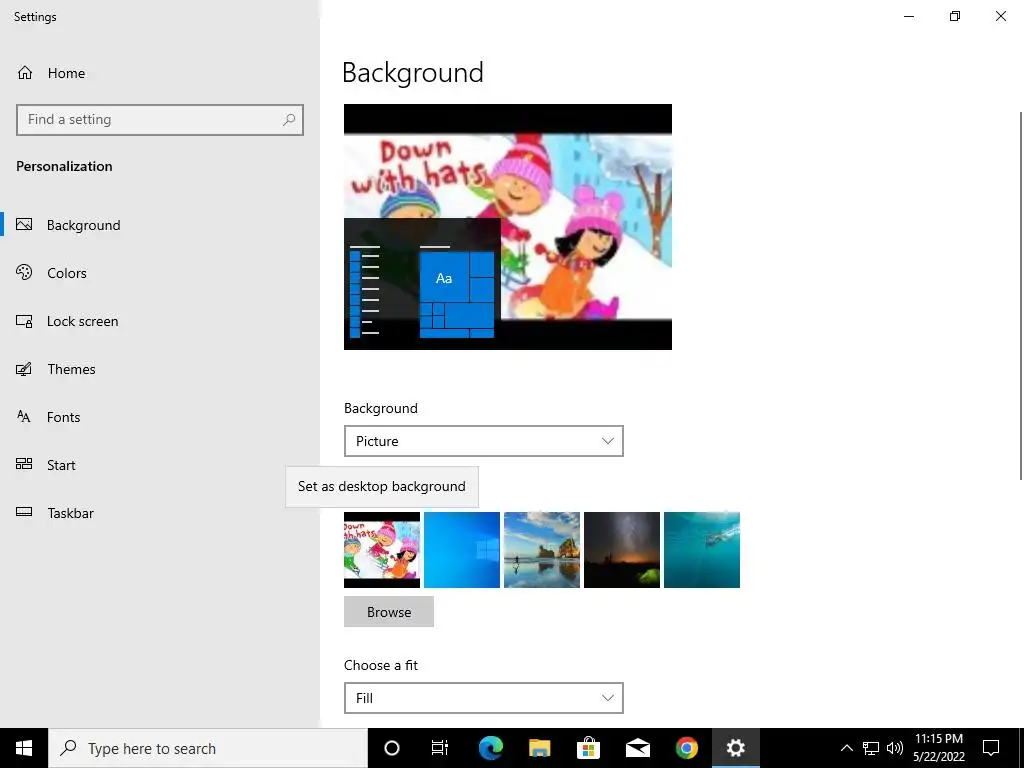
Task: Click the large desktop background preview image
Action: [508, 227]
